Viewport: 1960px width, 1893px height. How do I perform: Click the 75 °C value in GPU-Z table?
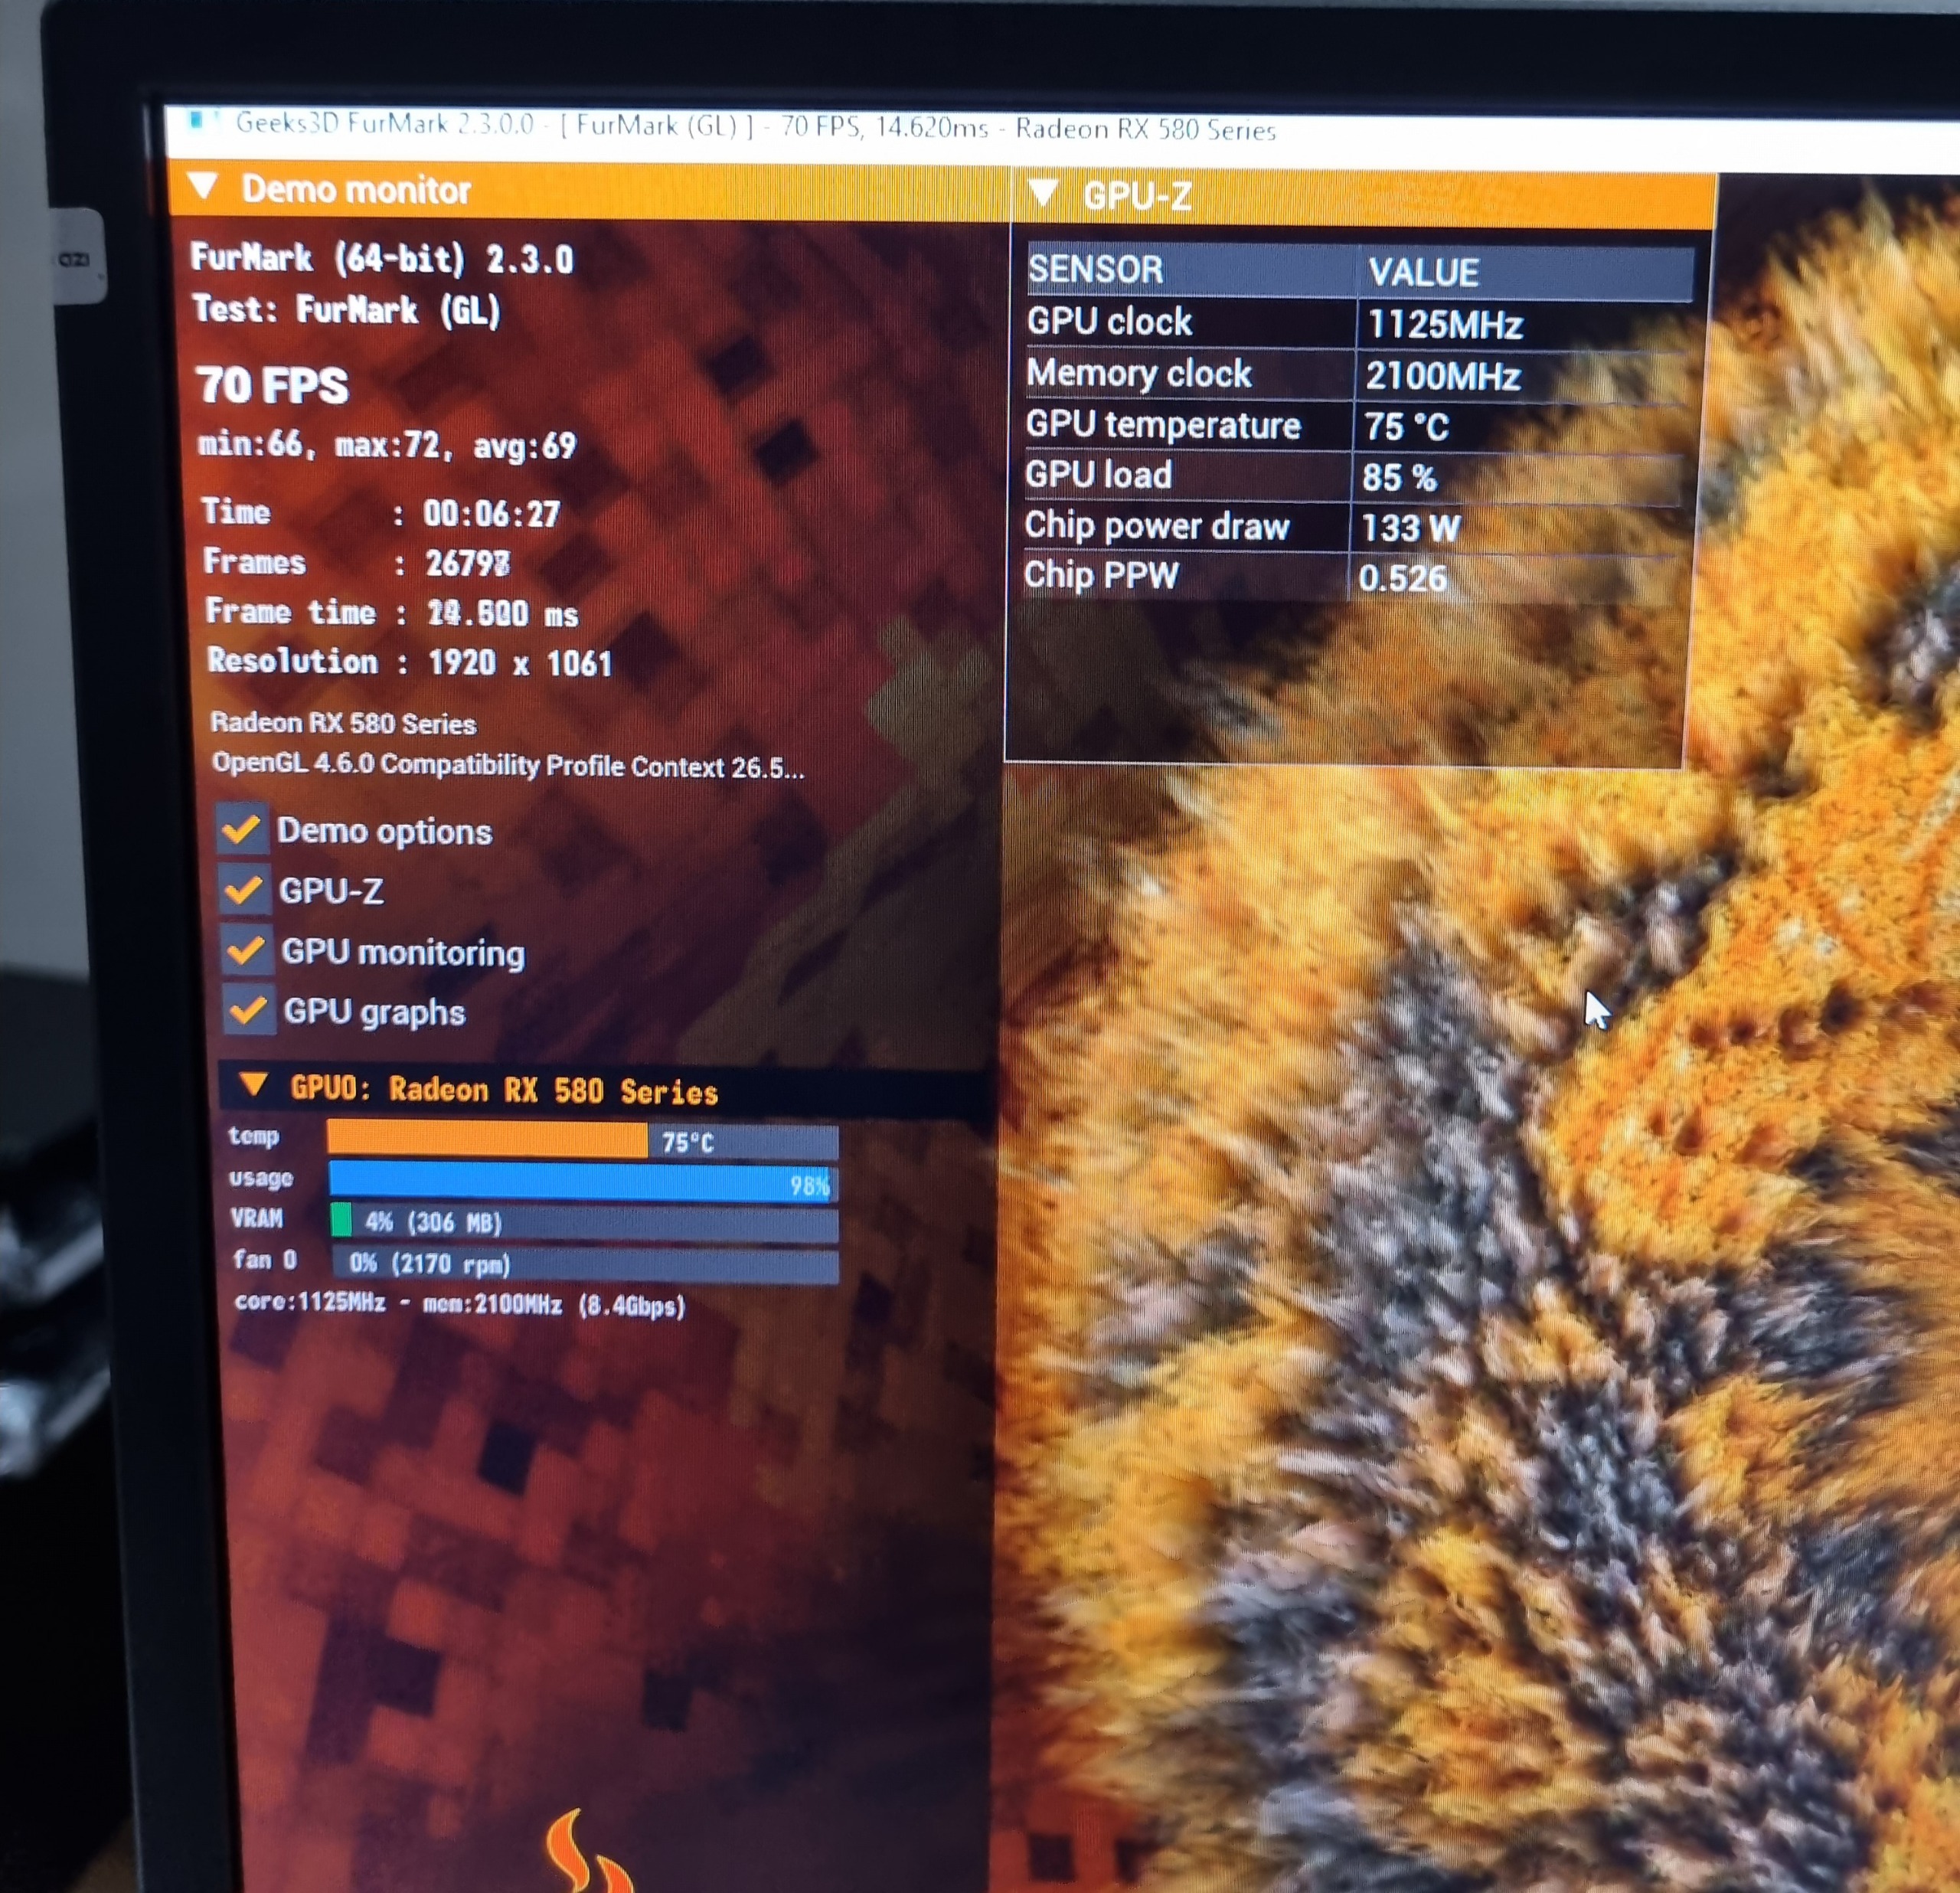point(1406,427)
